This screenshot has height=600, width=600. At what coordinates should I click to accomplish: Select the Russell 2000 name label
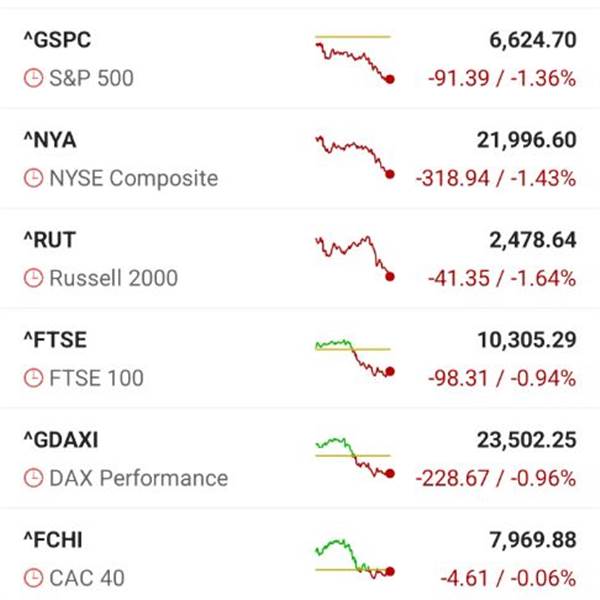click(x=113, y=278)
